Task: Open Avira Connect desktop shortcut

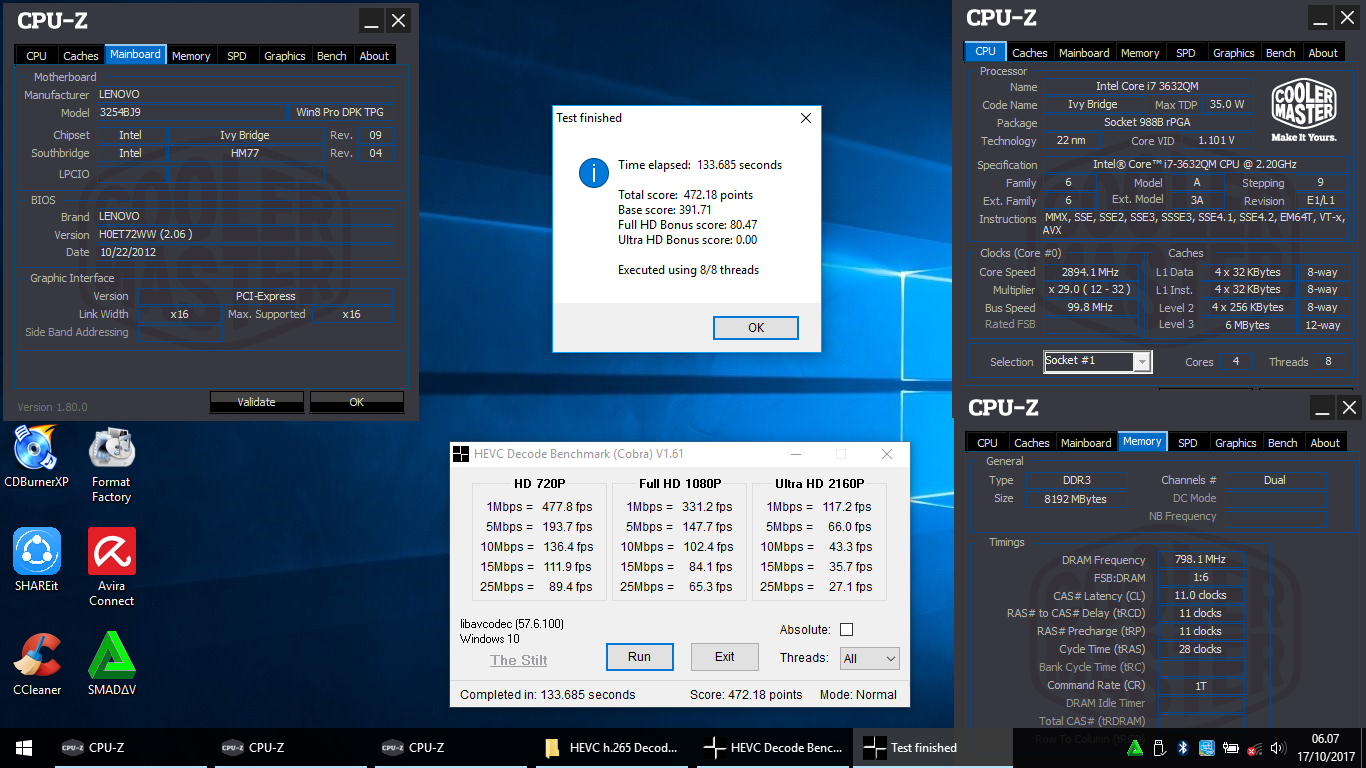Action: (111, 568)
